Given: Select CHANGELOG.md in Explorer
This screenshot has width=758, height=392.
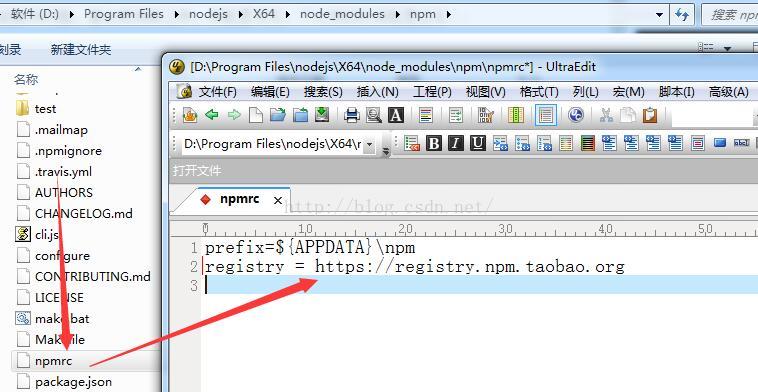Looking at the screenshot, I should [84, 213].
